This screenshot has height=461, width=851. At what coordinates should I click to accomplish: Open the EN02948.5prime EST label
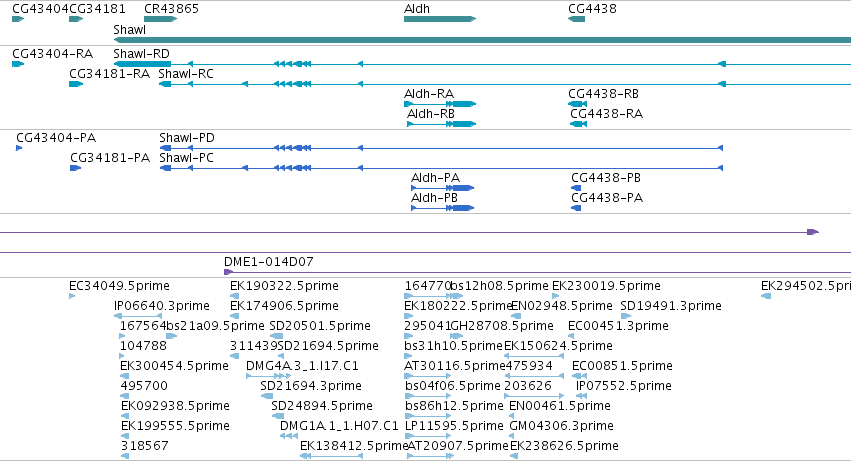coord(562,306)
